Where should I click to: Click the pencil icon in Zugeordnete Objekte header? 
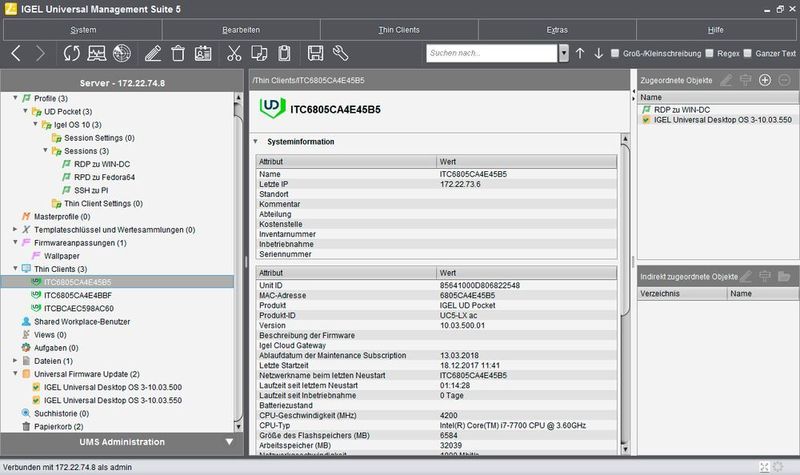point(726,80)
